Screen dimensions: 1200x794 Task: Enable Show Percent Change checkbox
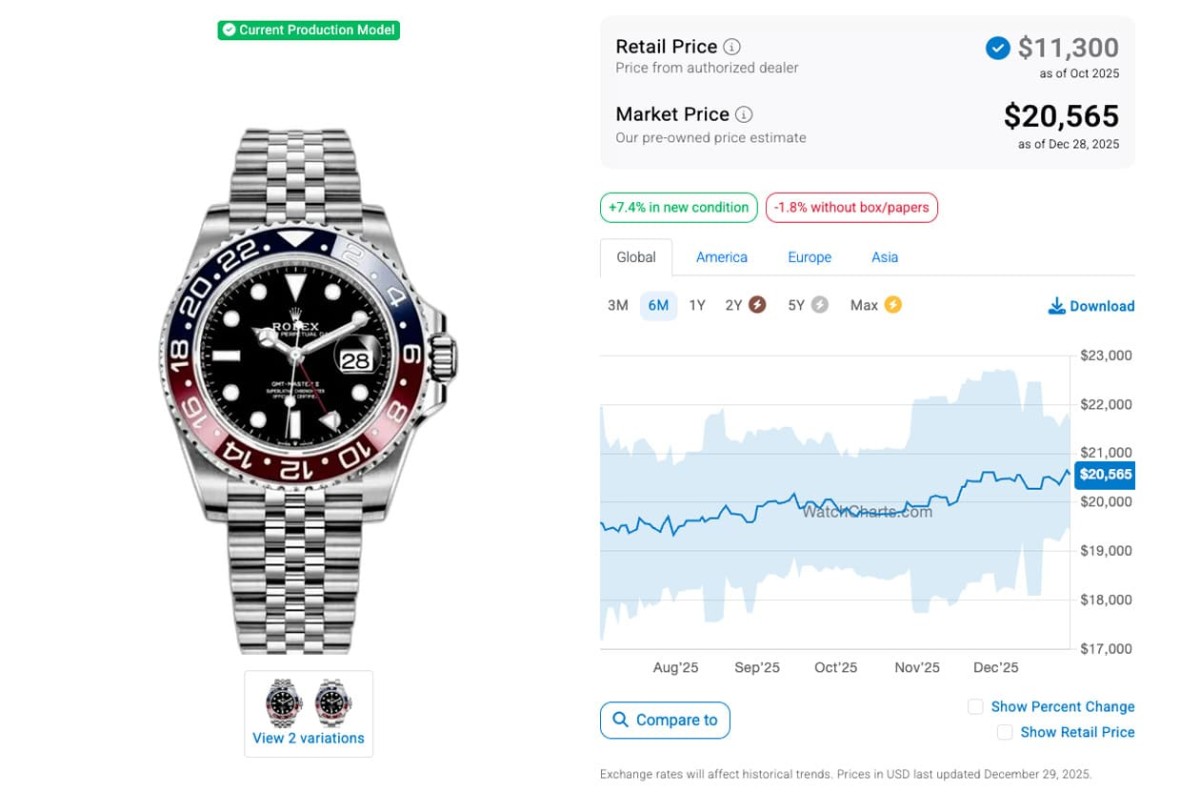975,707
